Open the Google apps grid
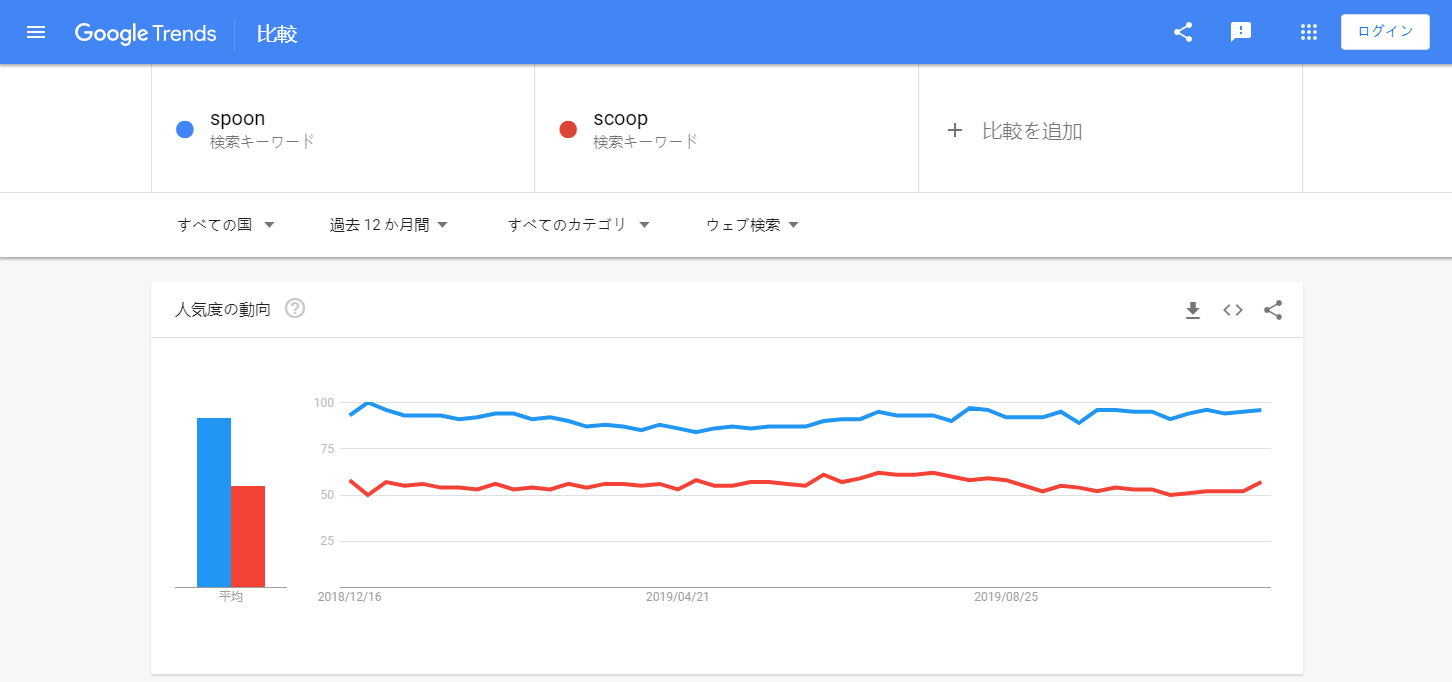1452x682 pixels. pos(1308,32)
